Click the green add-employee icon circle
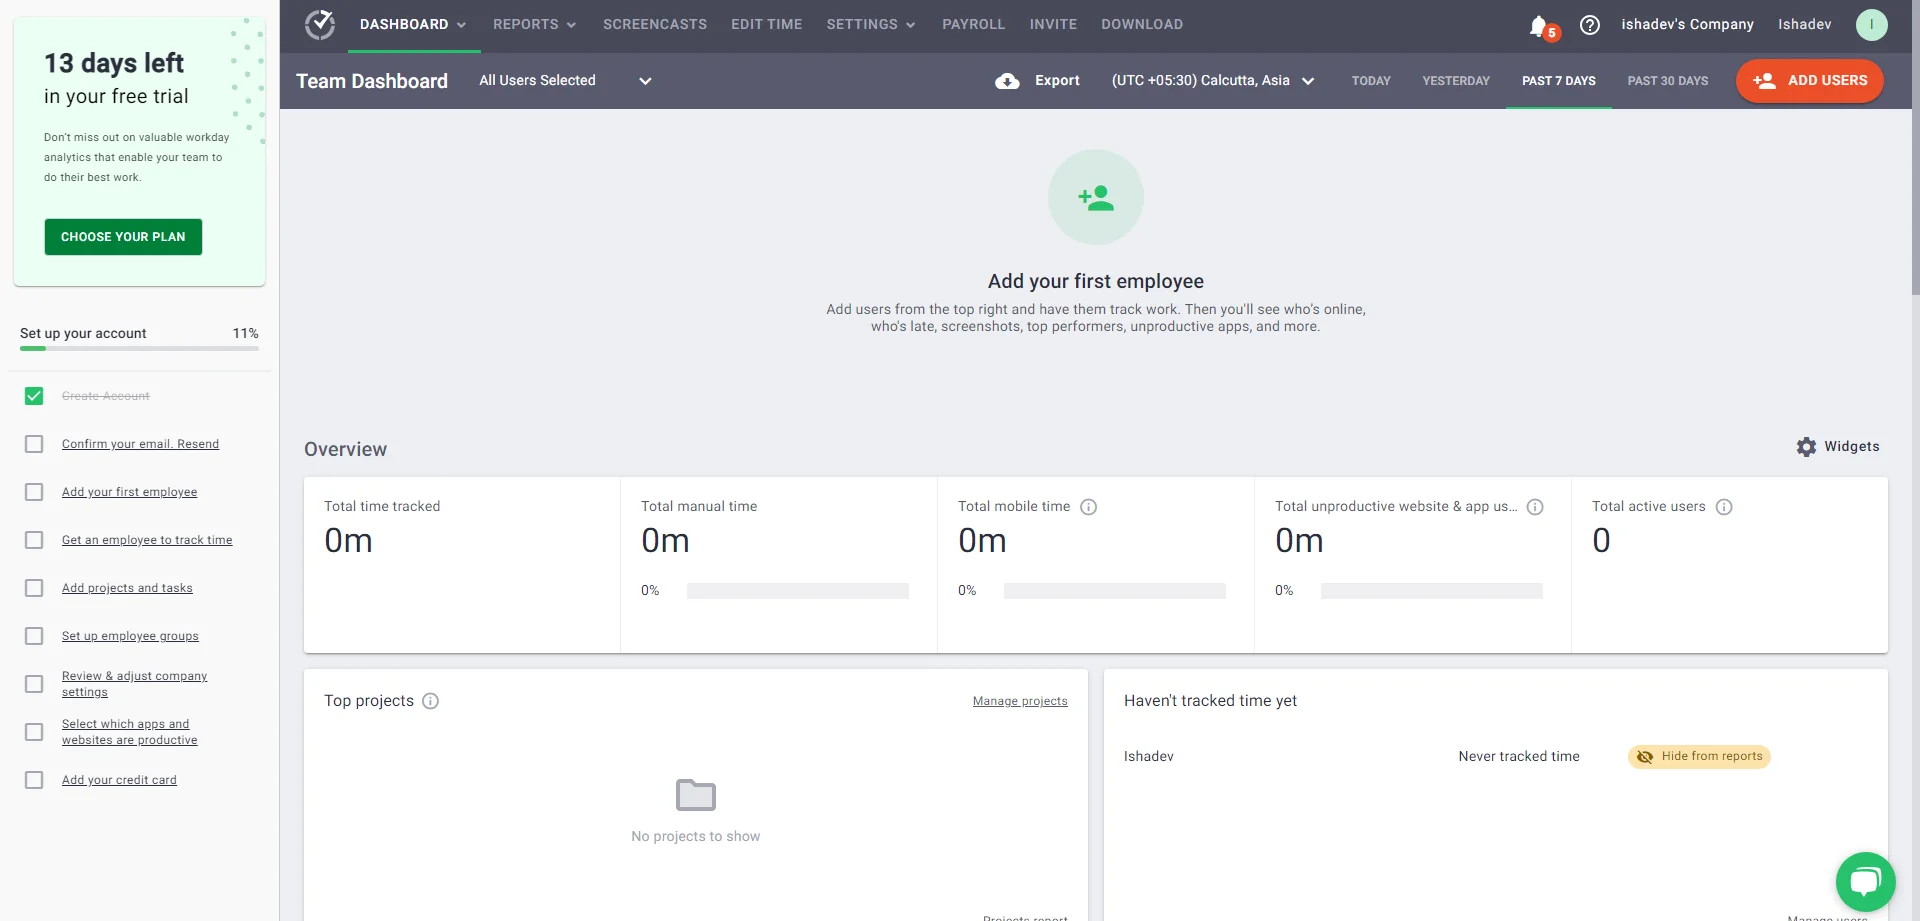Viewport: 1920px width, 921px height. (x=1096, y=197)
